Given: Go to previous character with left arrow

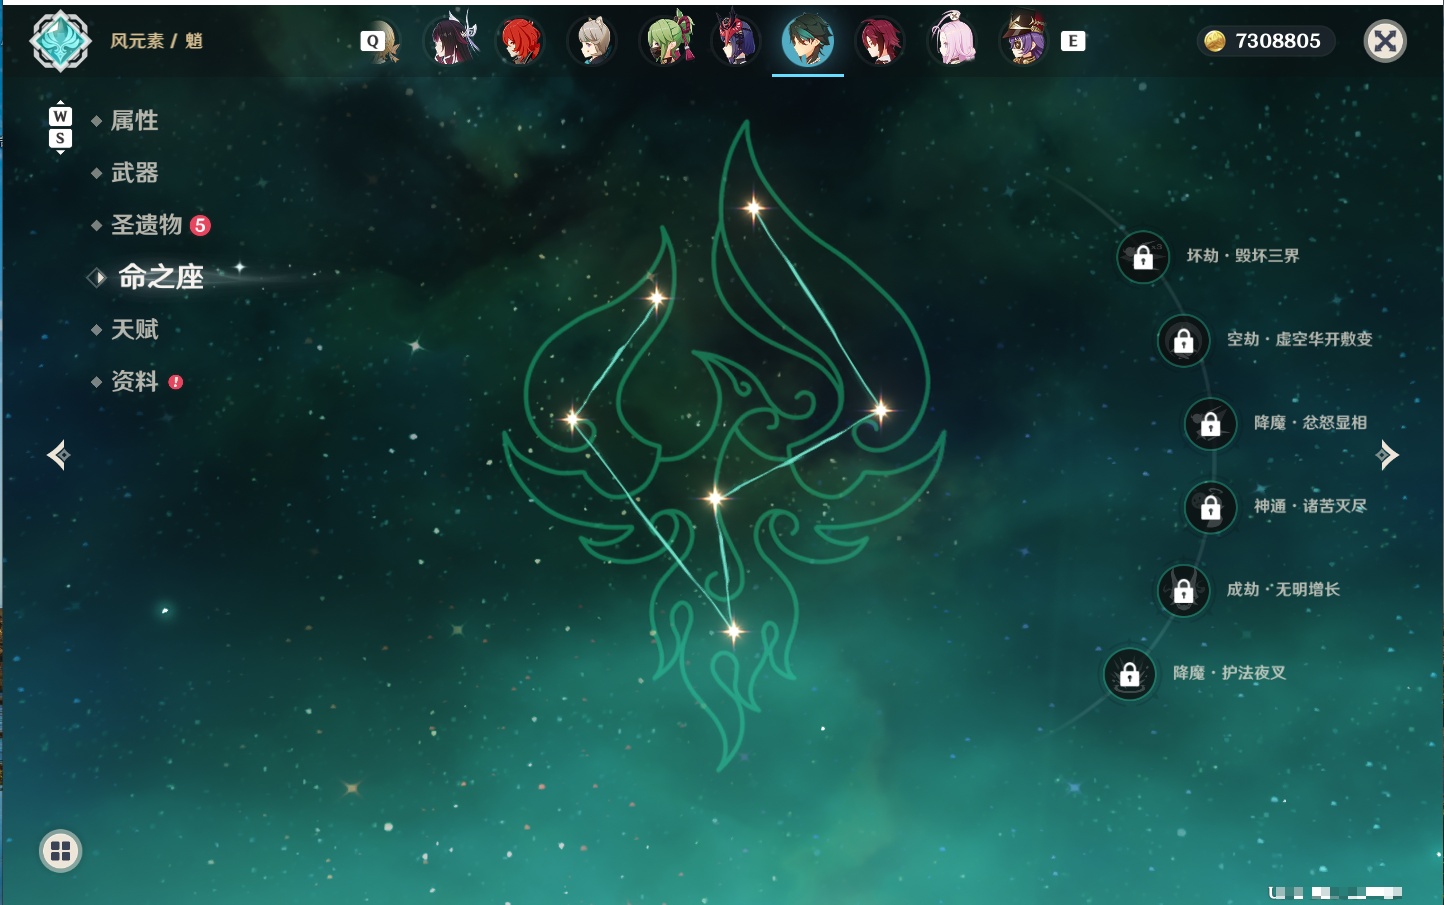Looking at the screenshot, I should (x=59, y=455).
